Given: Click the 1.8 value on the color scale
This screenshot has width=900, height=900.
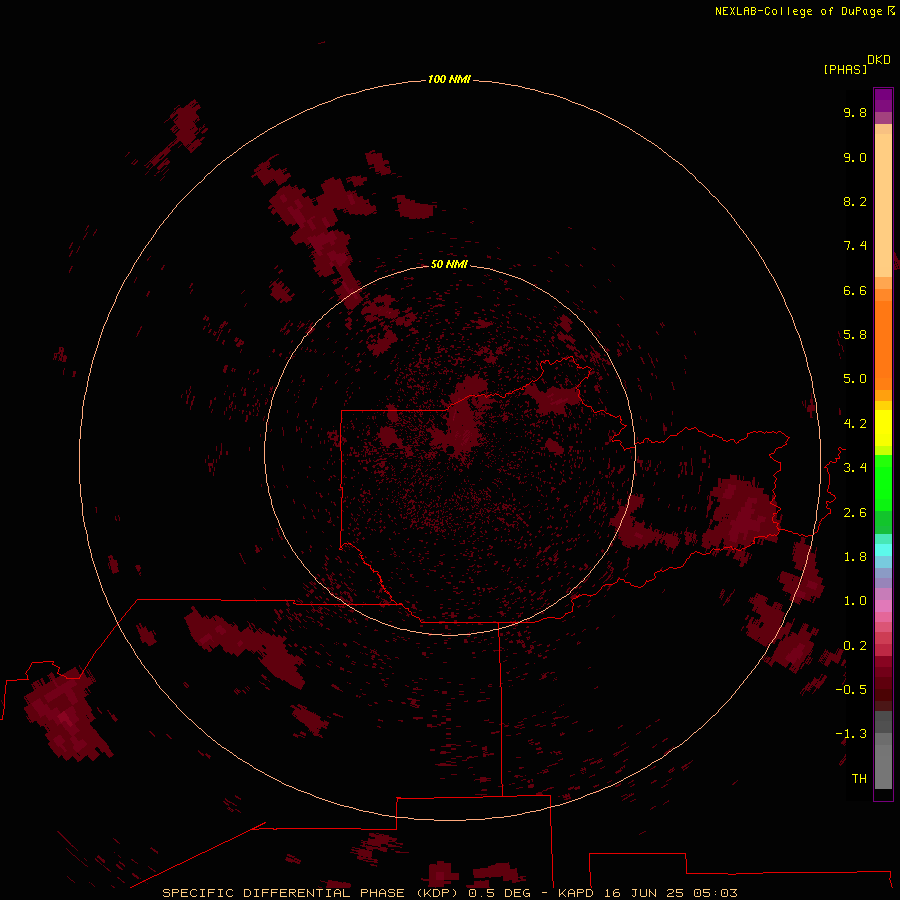Looking at the screenshot, I should [855, 557].
